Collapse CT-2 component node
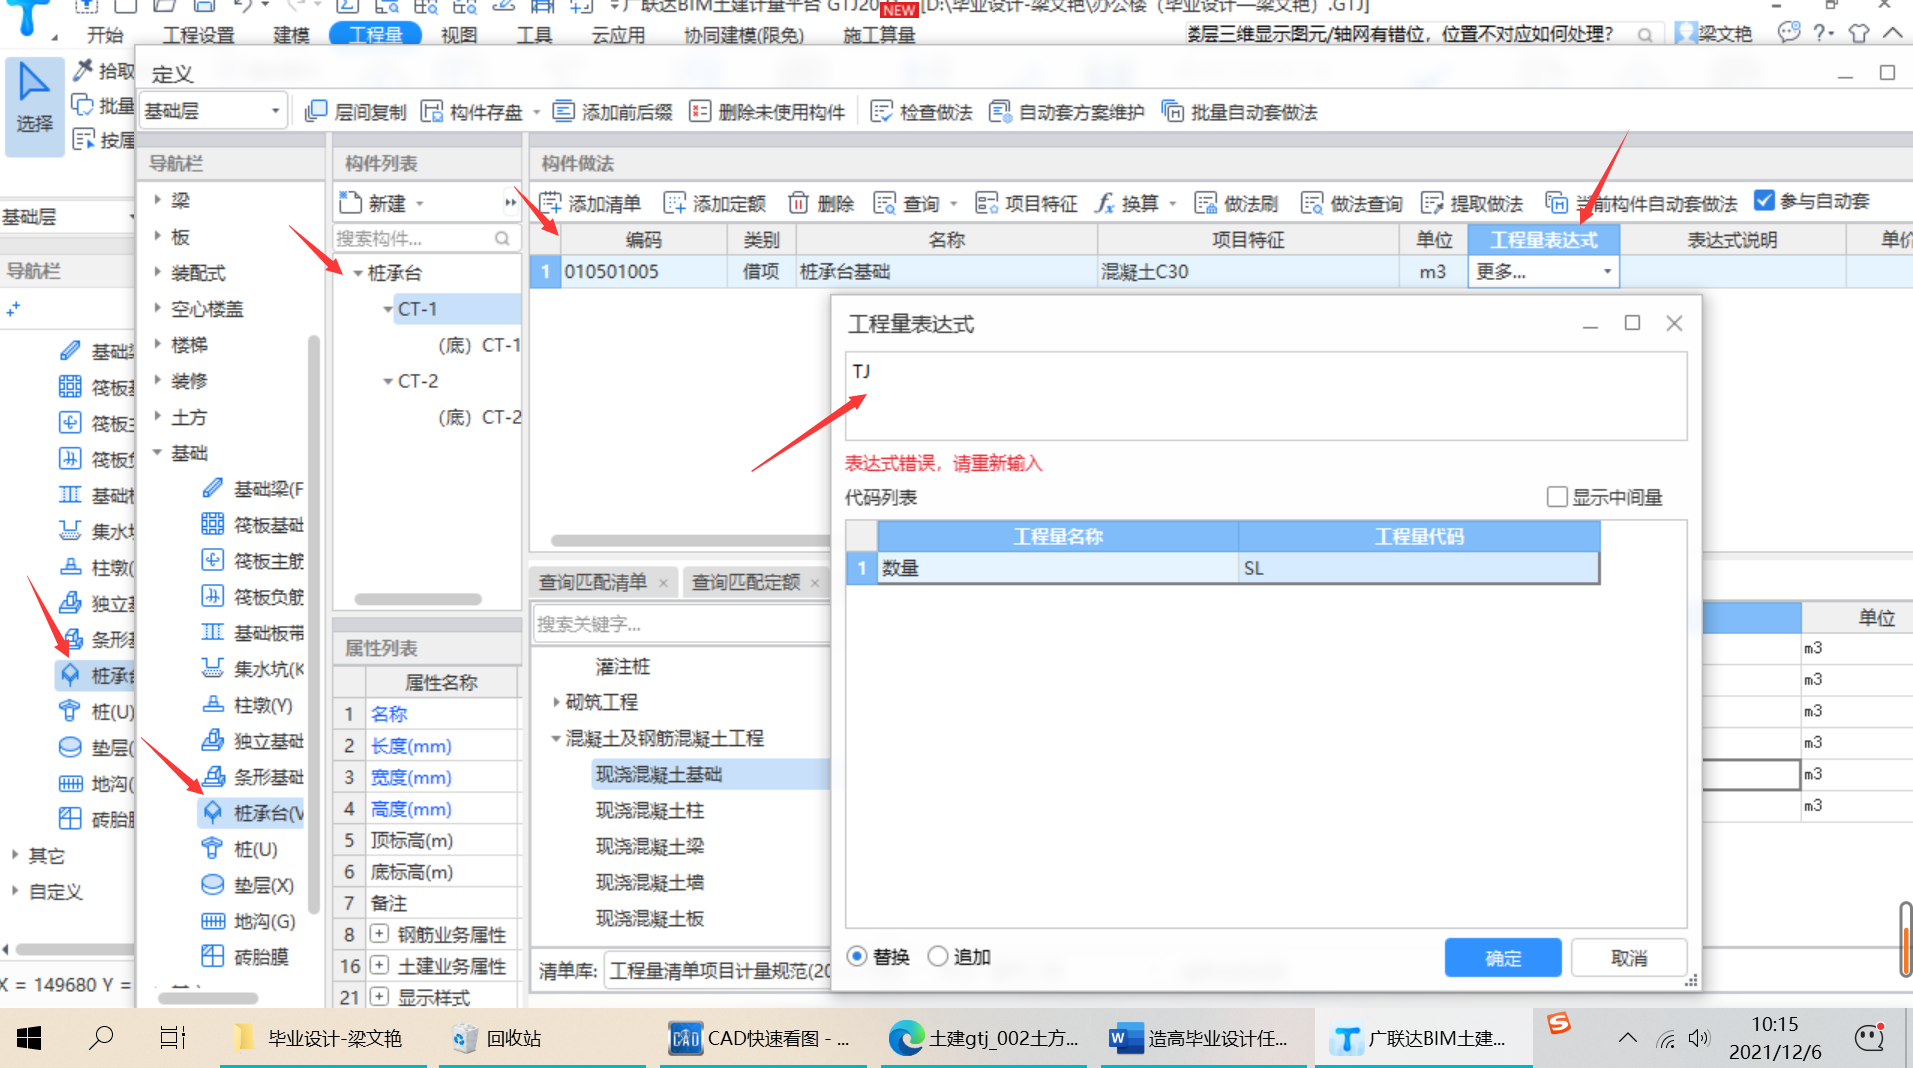1913x1068 pixels. pos(387,381)
